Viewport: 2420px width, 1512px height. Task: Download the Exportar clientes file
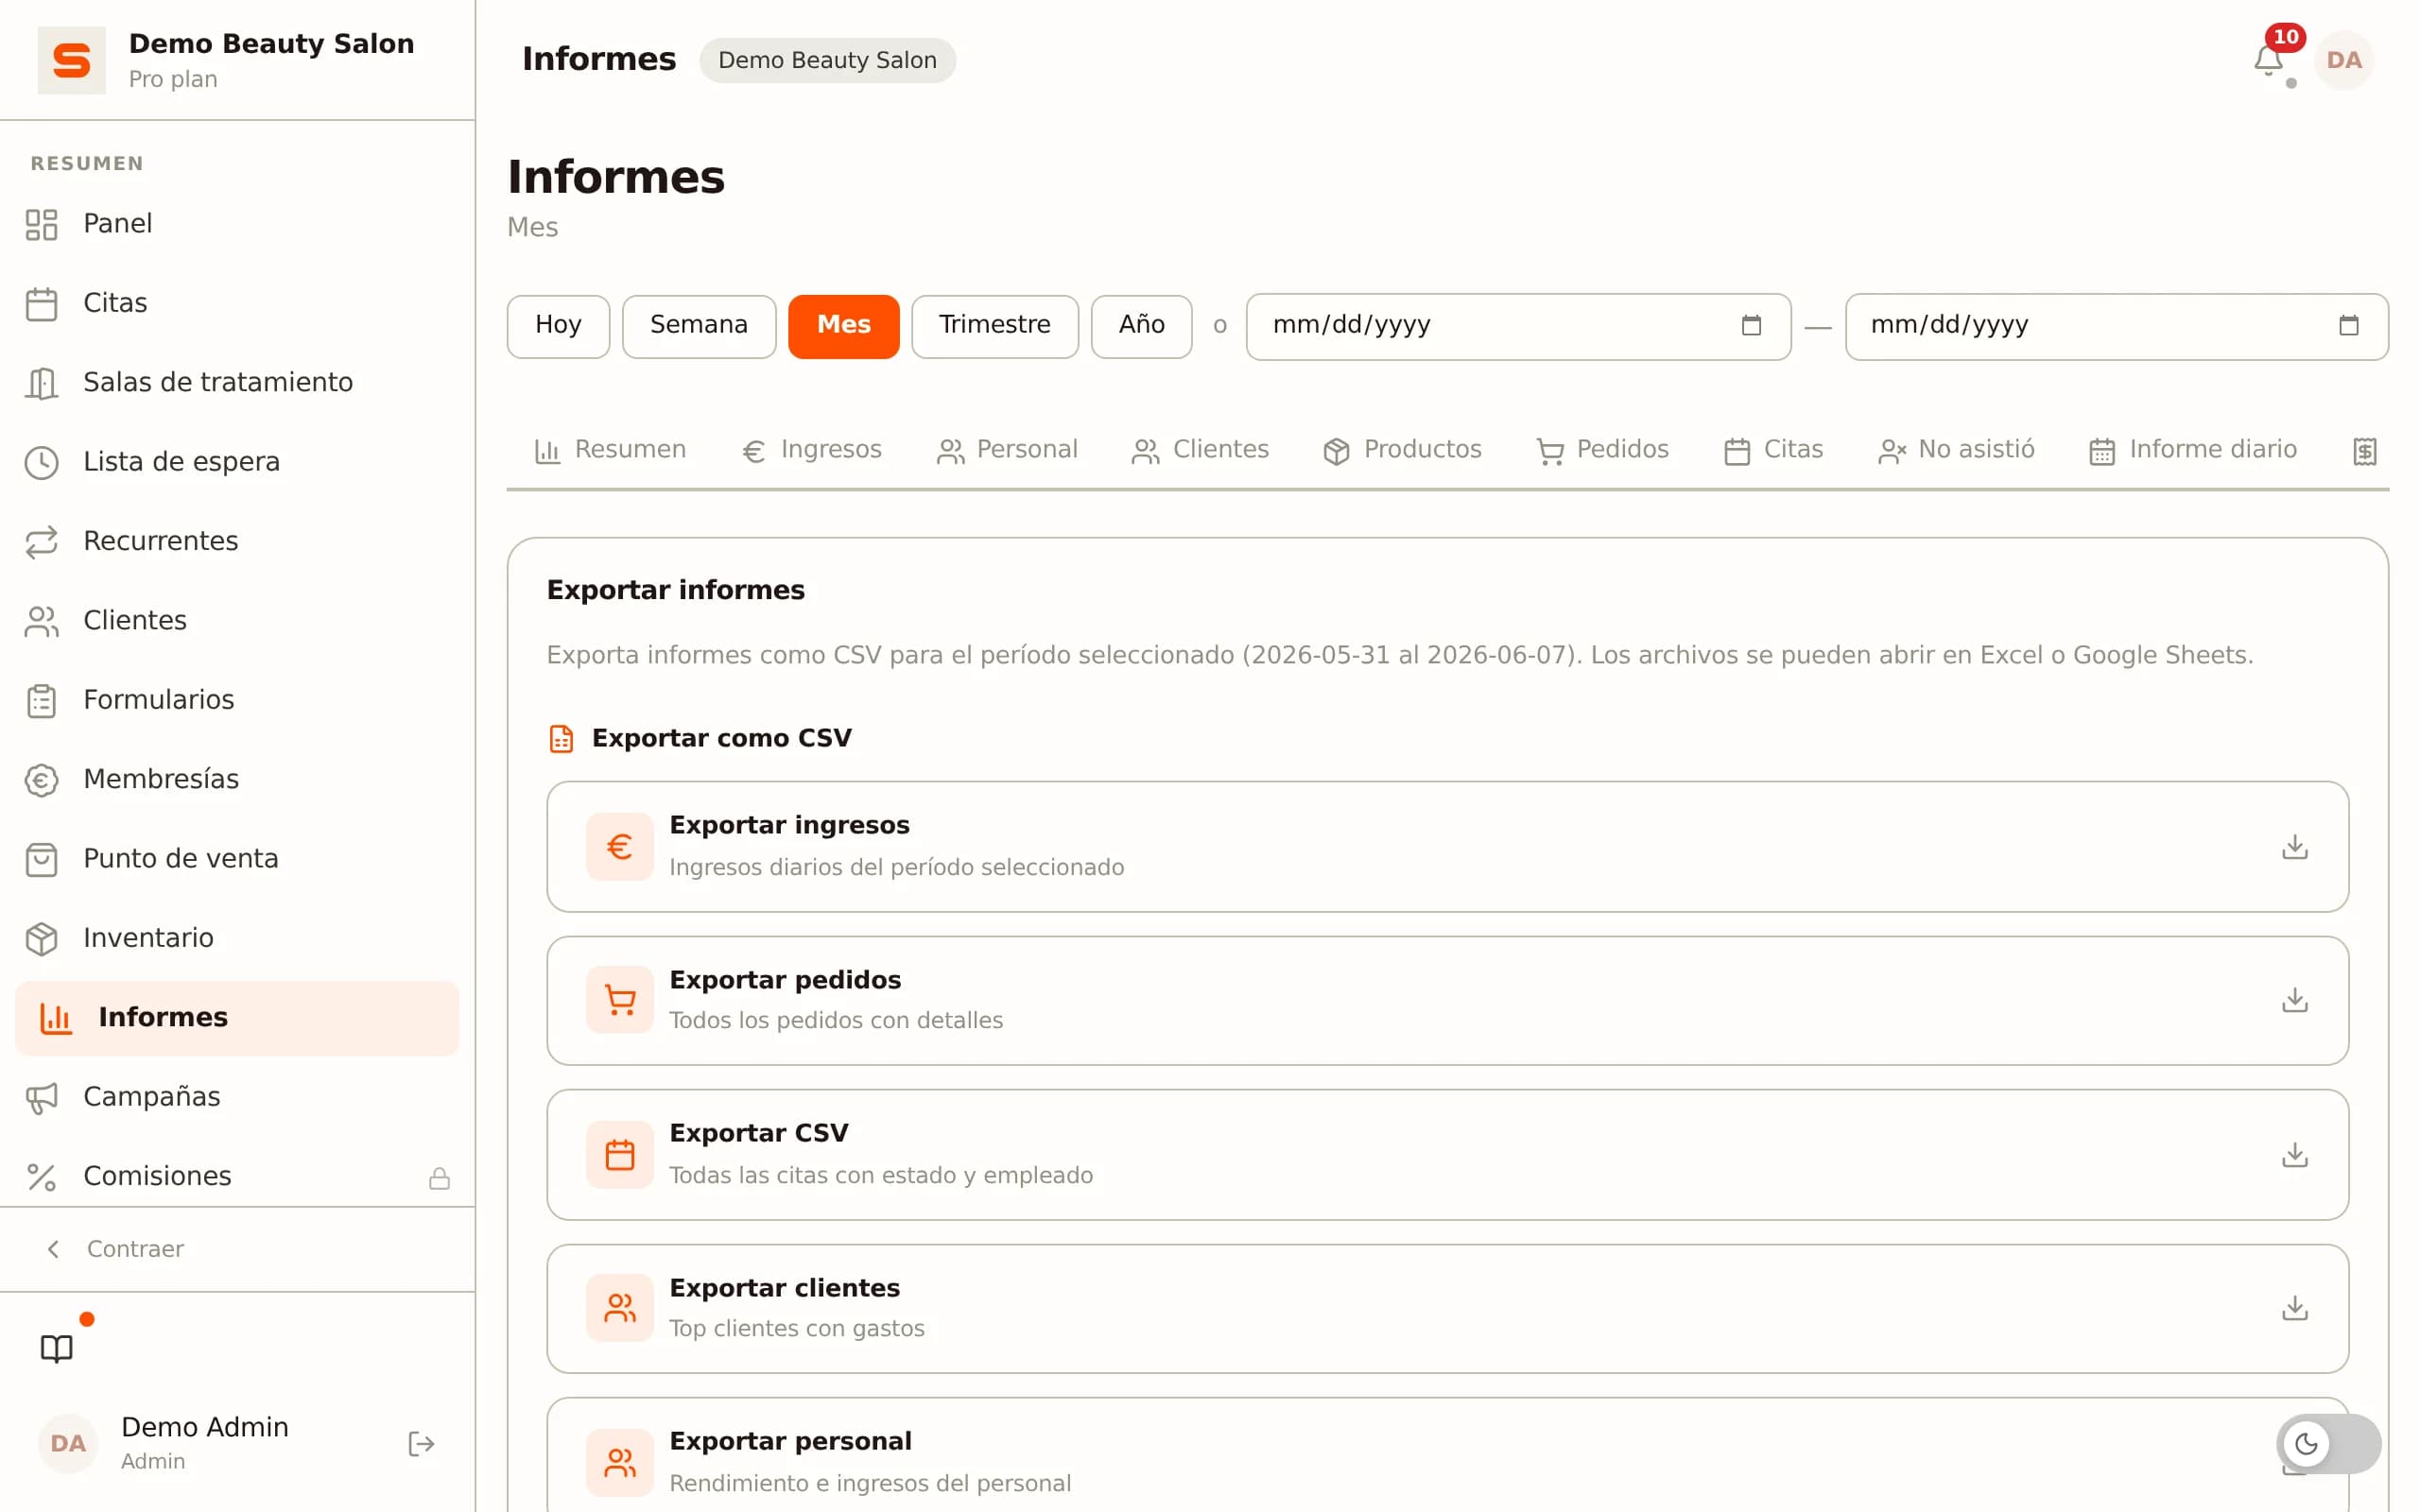click(2294, 1308)
